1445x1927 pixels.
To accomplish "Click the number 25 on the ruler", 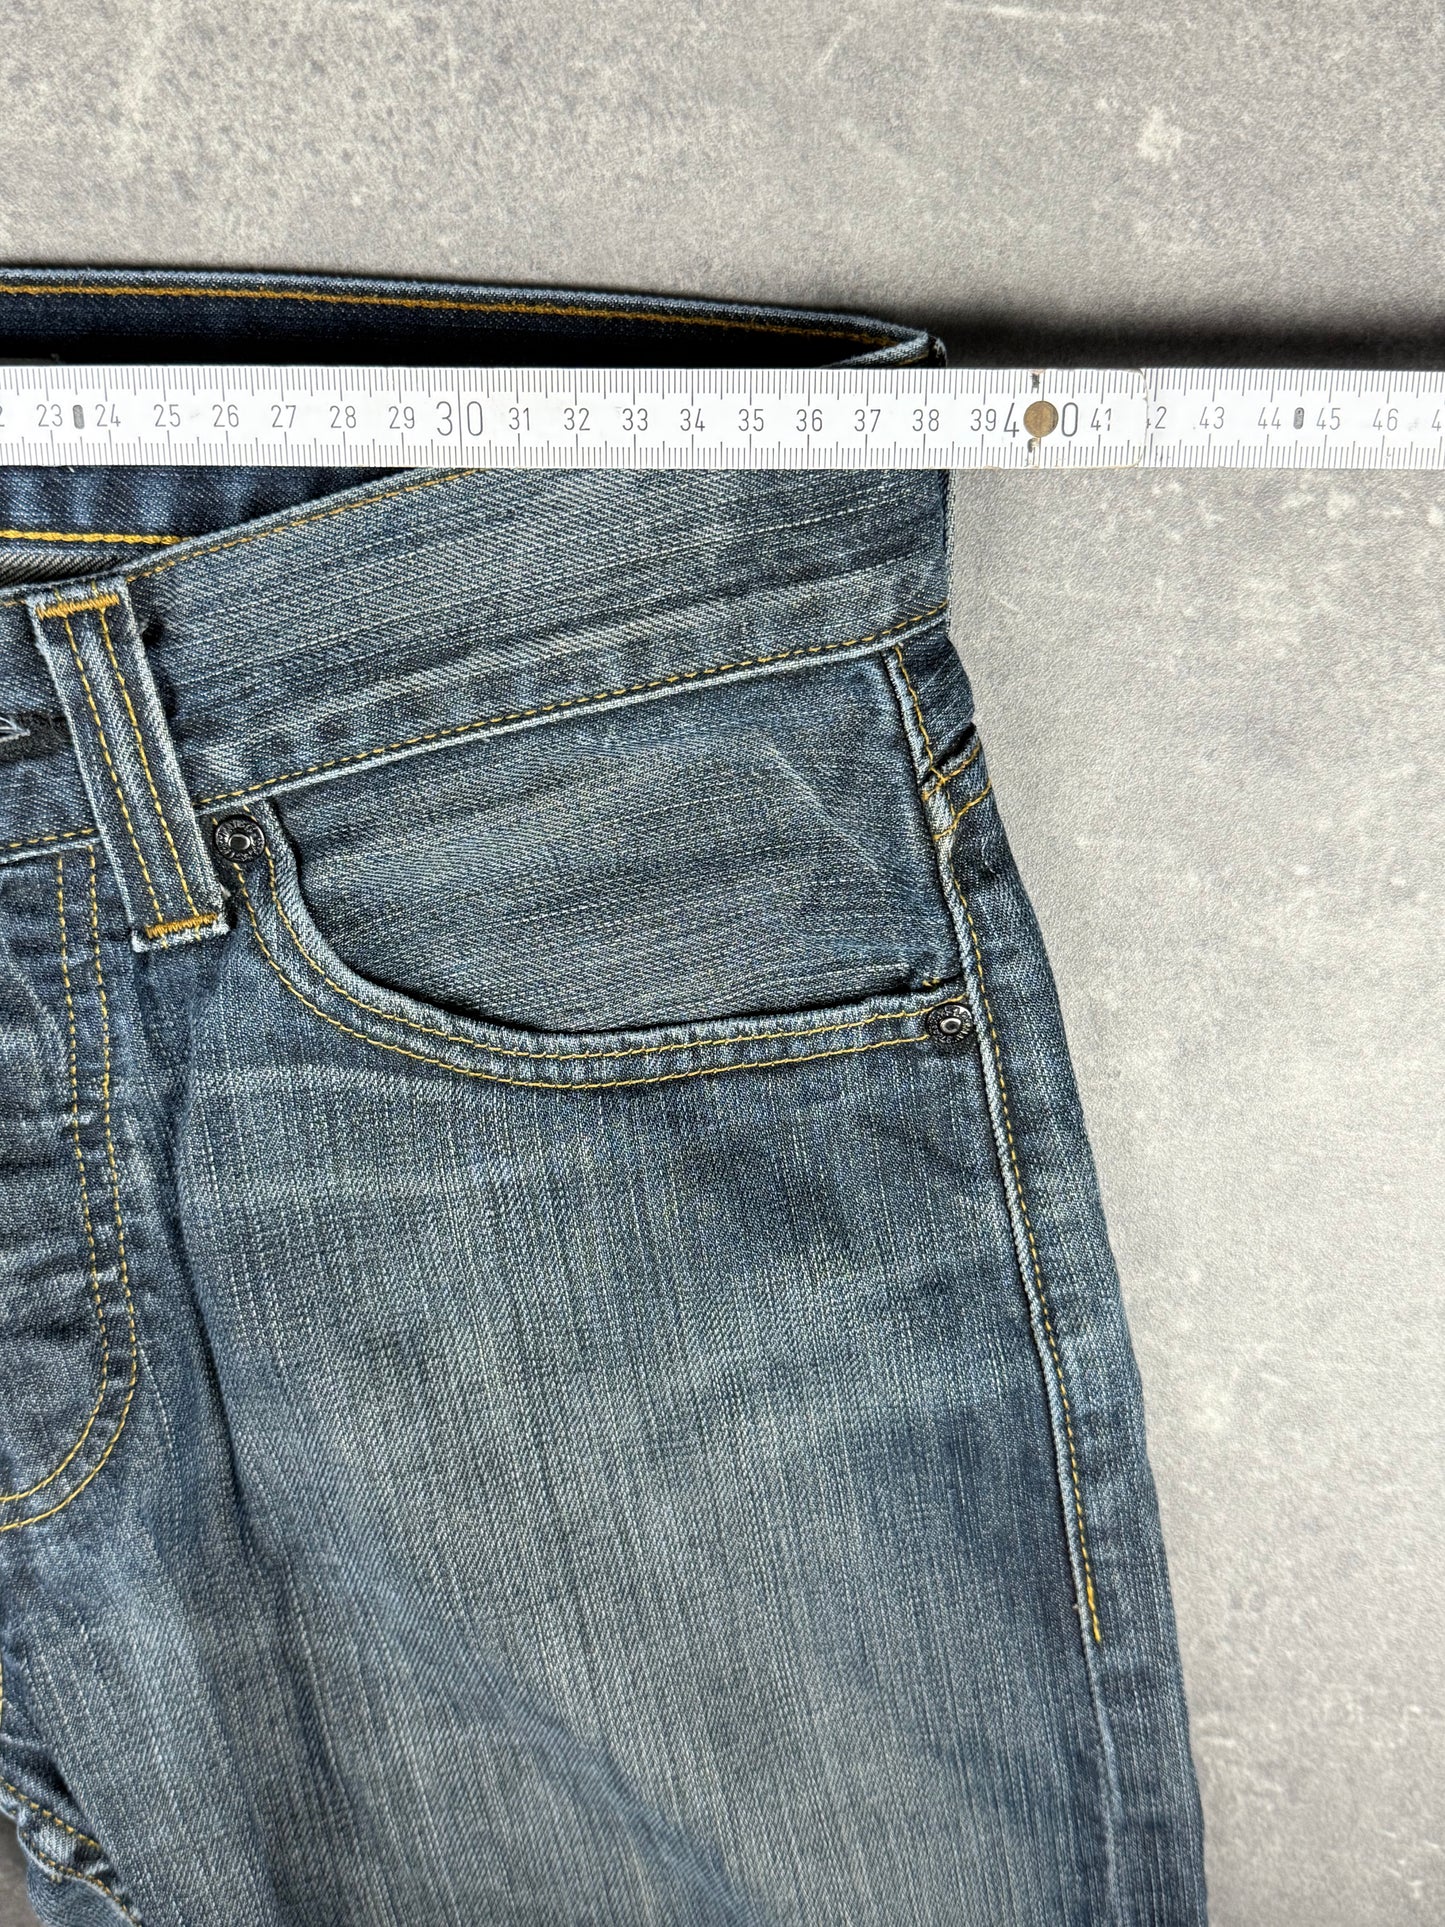I will click(167, 417).
